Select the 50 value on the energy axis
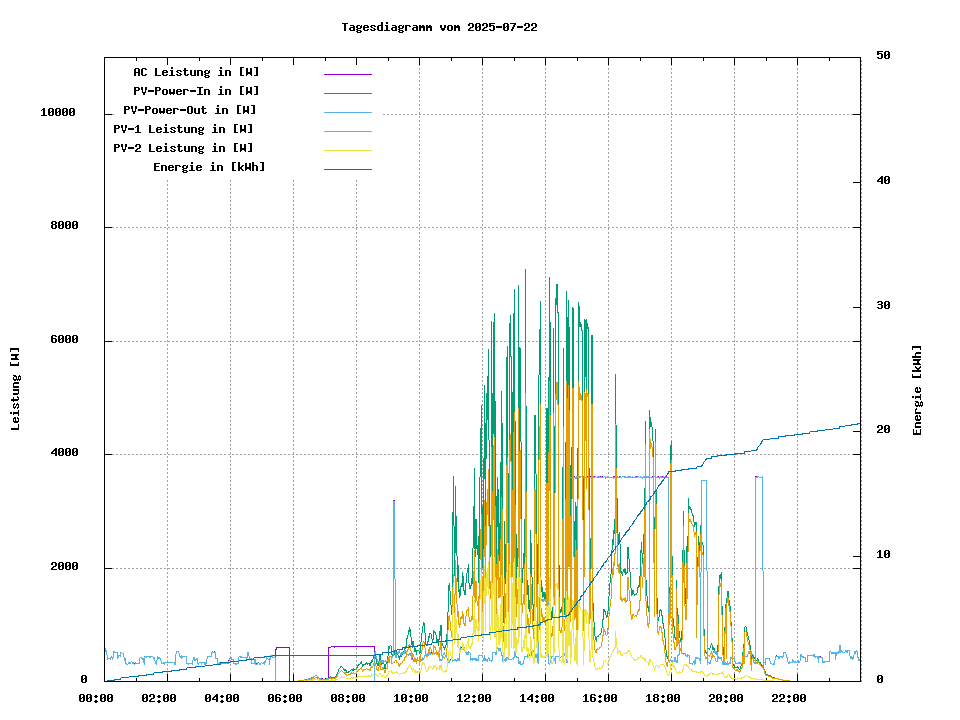This screenshot has height=720, width=960. 883,56
